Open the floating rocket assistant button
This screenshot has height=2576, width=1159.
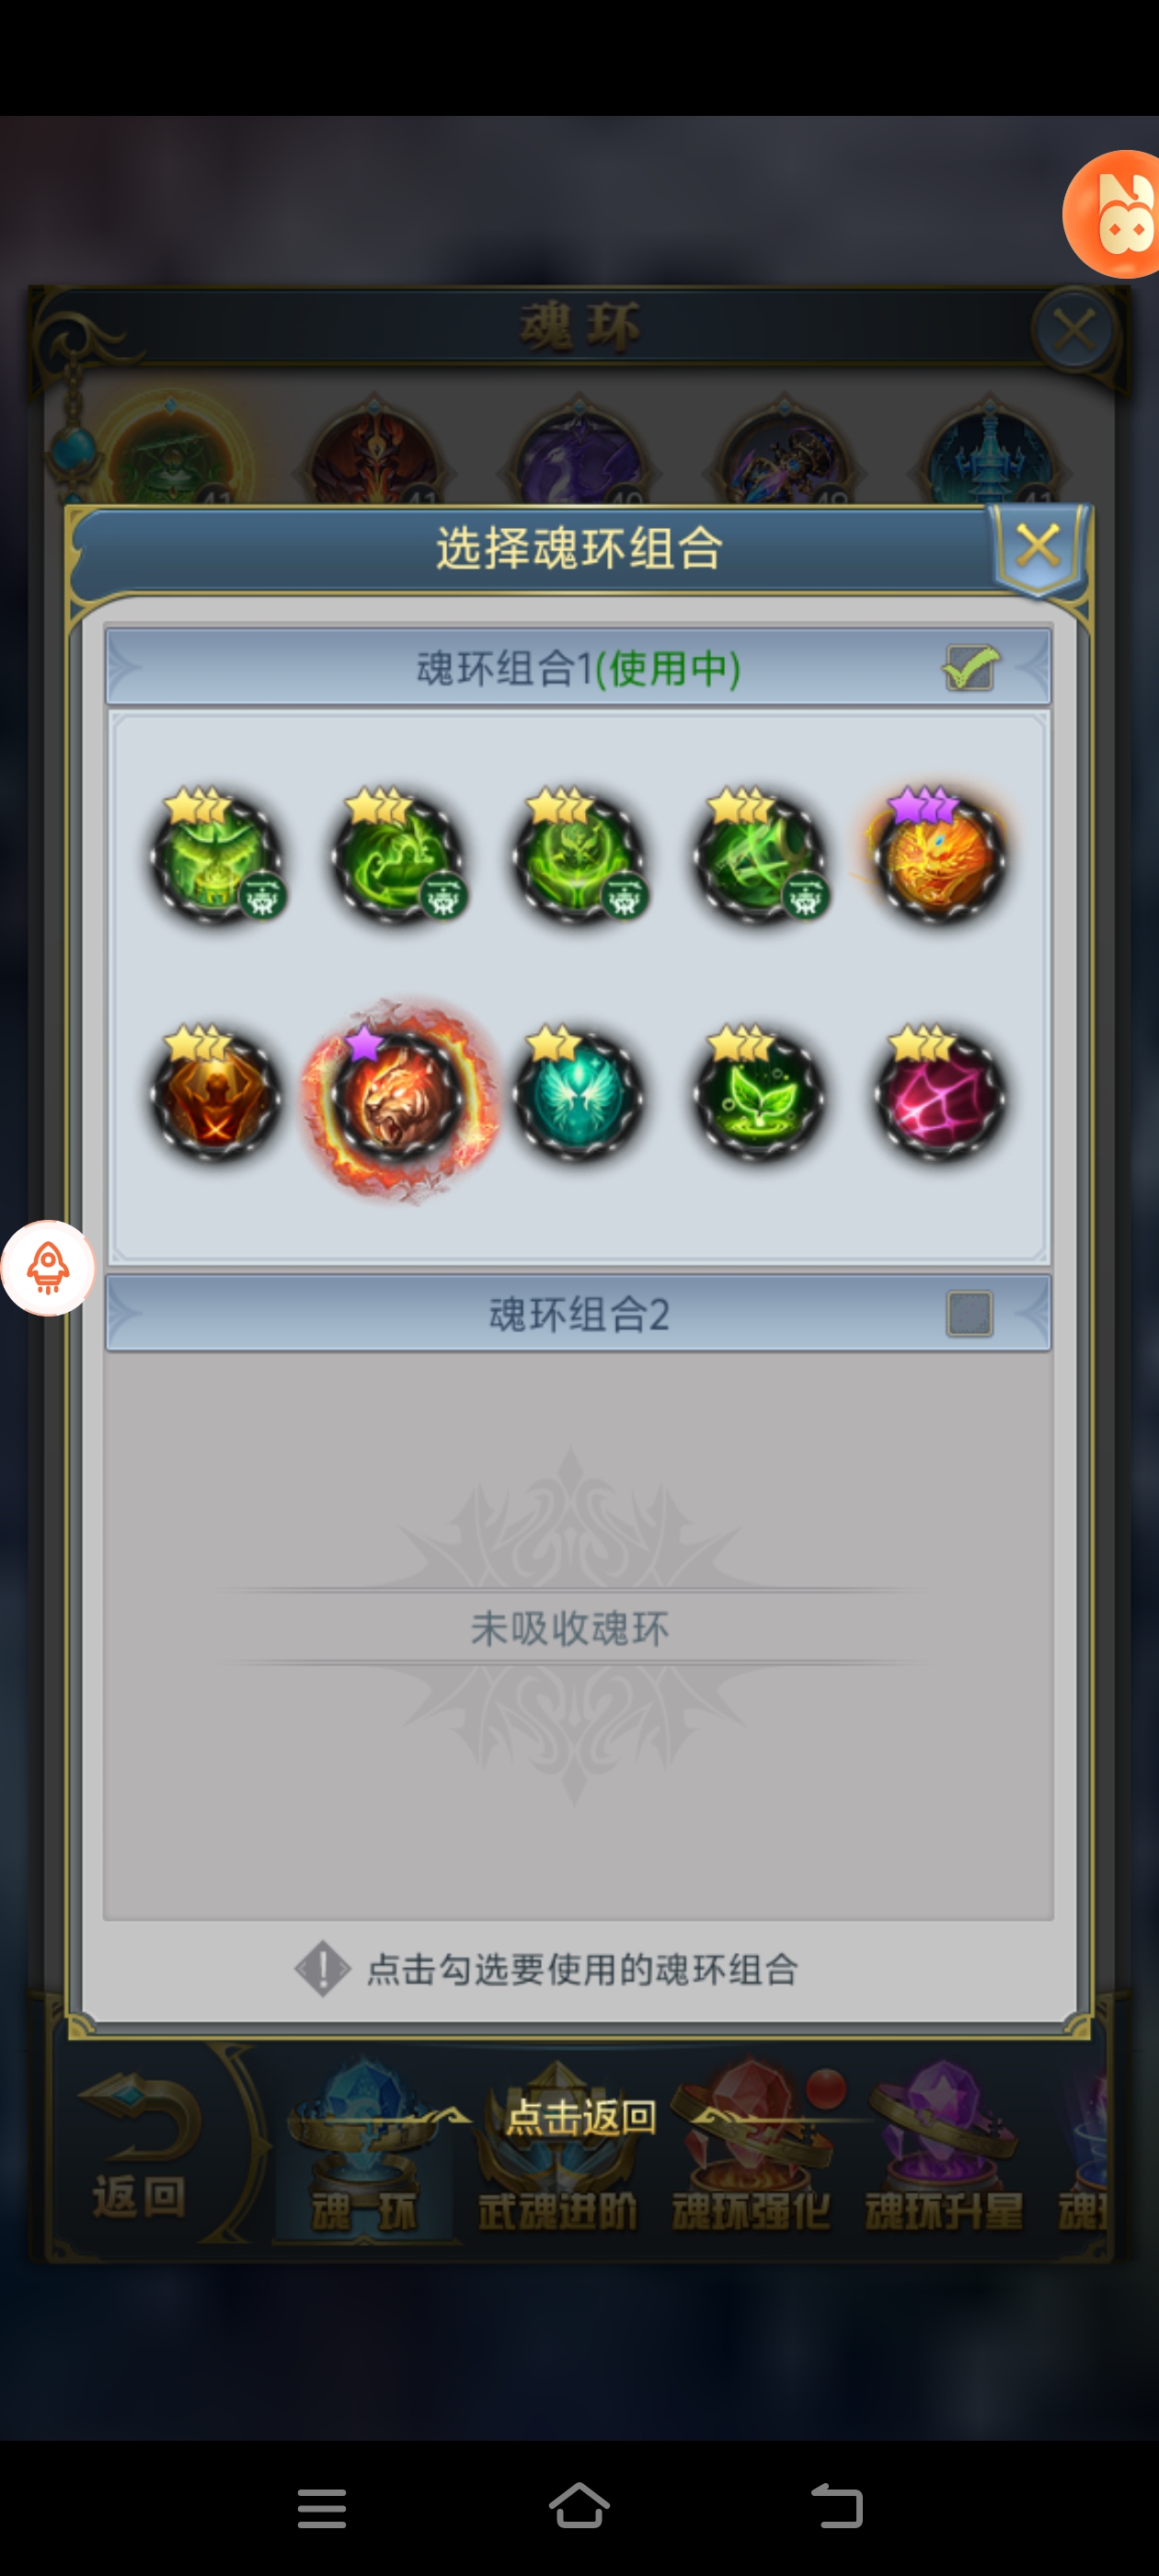47,1268
